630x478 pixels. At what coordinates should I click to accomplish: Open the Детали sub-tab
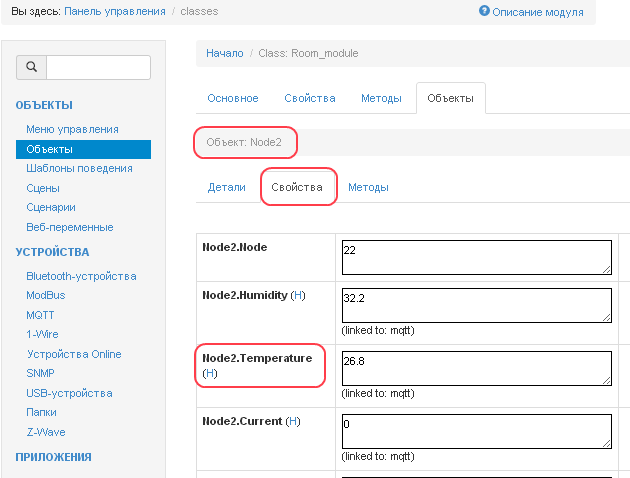coord(226,187)
